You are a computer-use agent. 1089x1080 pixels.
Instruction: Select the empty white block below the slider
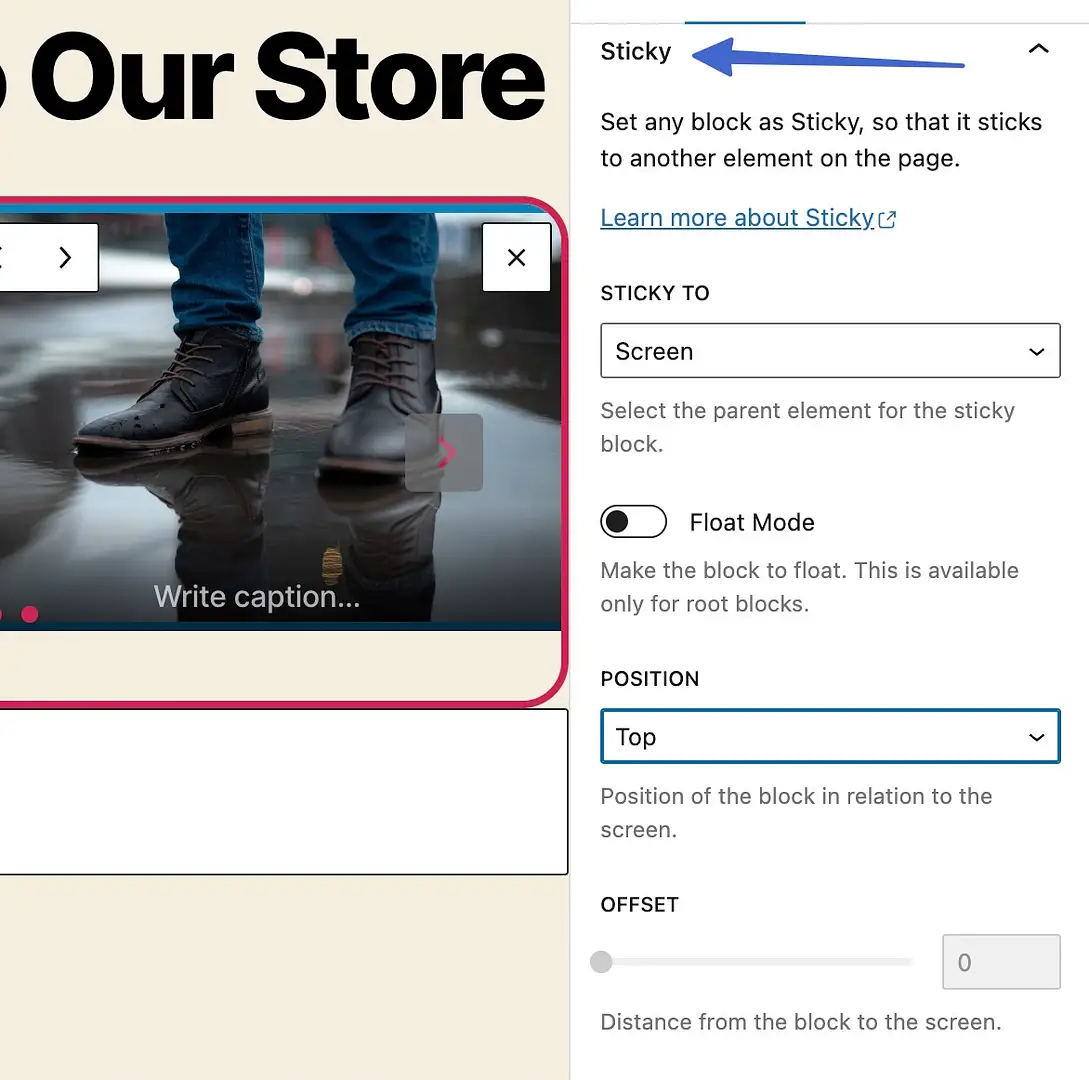point(280,791)
